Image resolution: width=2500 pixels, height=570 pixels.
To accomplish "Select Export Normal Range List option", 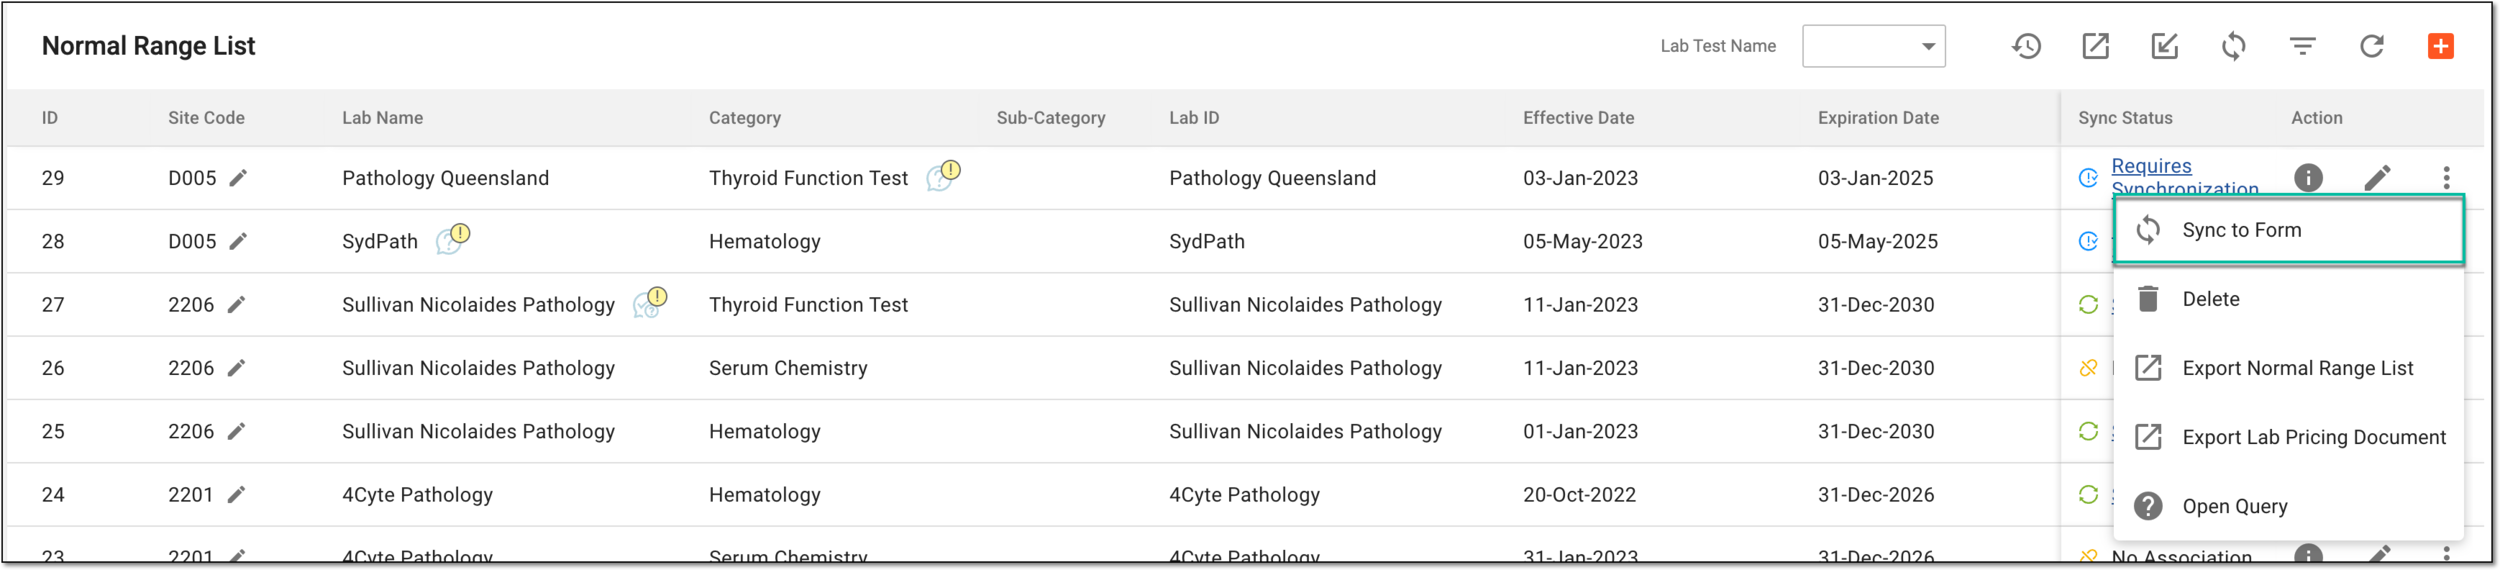I will (x=2288, y=368).
